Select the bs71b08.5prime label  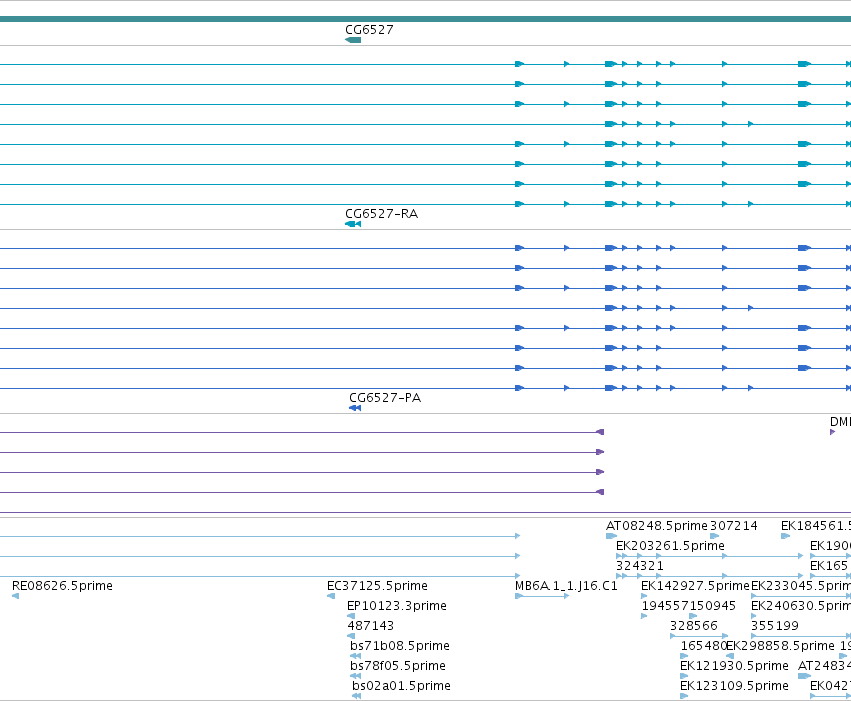click(x=400, y=646)
